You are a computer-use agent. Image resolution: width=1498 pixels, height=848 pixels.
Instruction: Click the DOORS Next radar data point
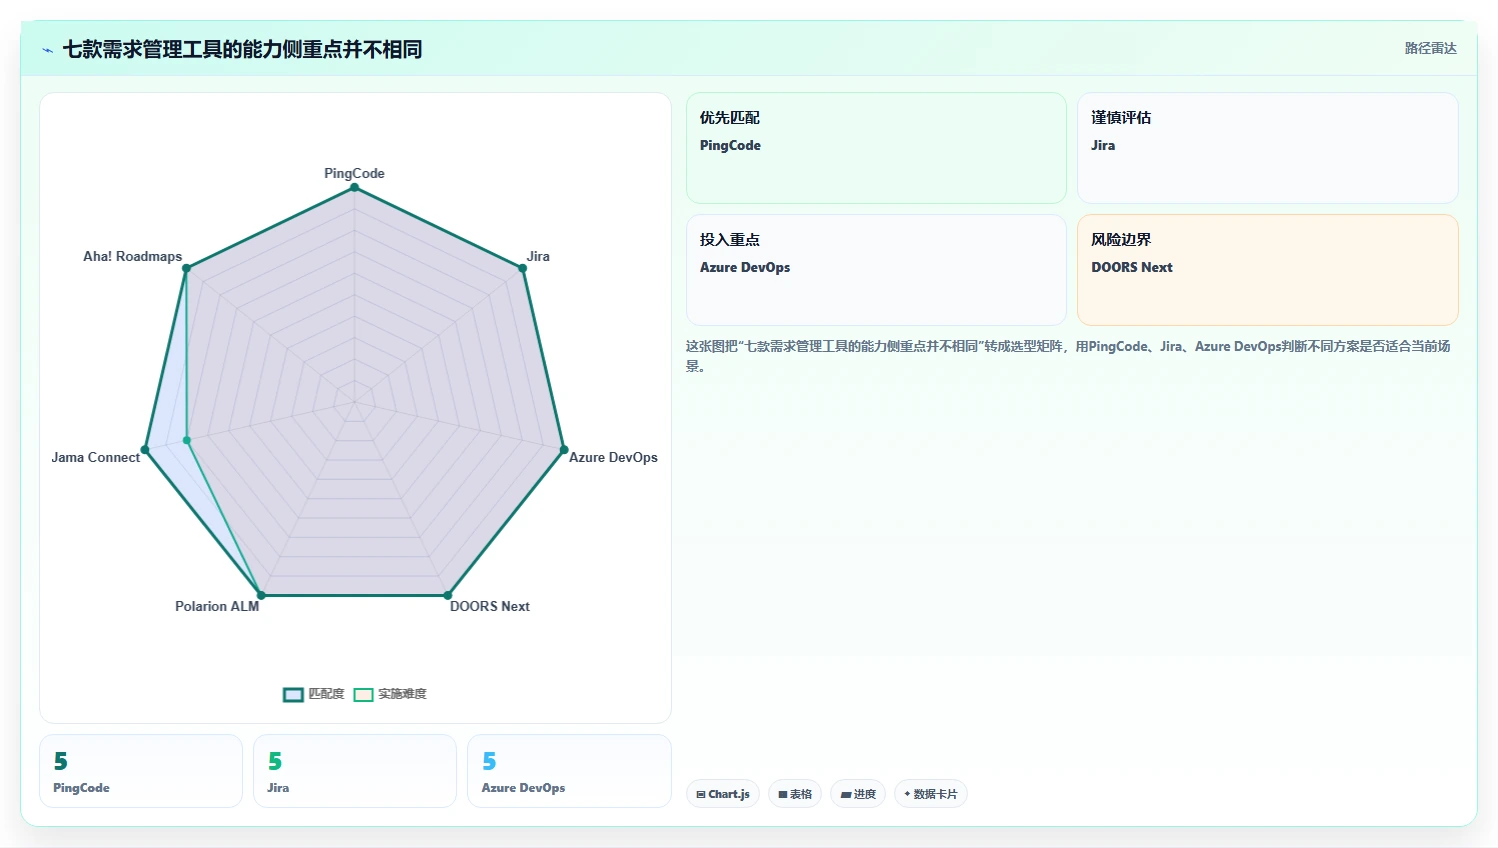point(448,595)
